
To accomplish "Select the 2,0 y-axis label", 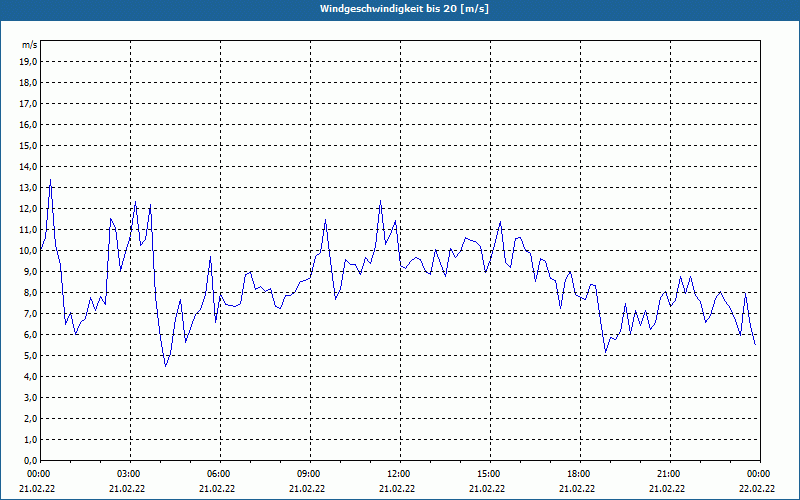I will (31, 418).
